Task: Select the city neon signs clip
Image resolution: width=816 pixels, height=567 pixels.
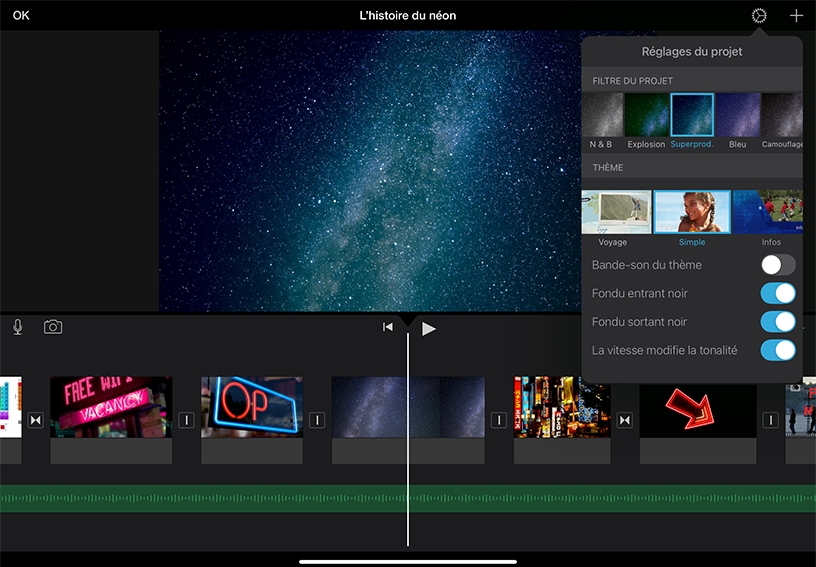Action: click(x=562, y=420)
